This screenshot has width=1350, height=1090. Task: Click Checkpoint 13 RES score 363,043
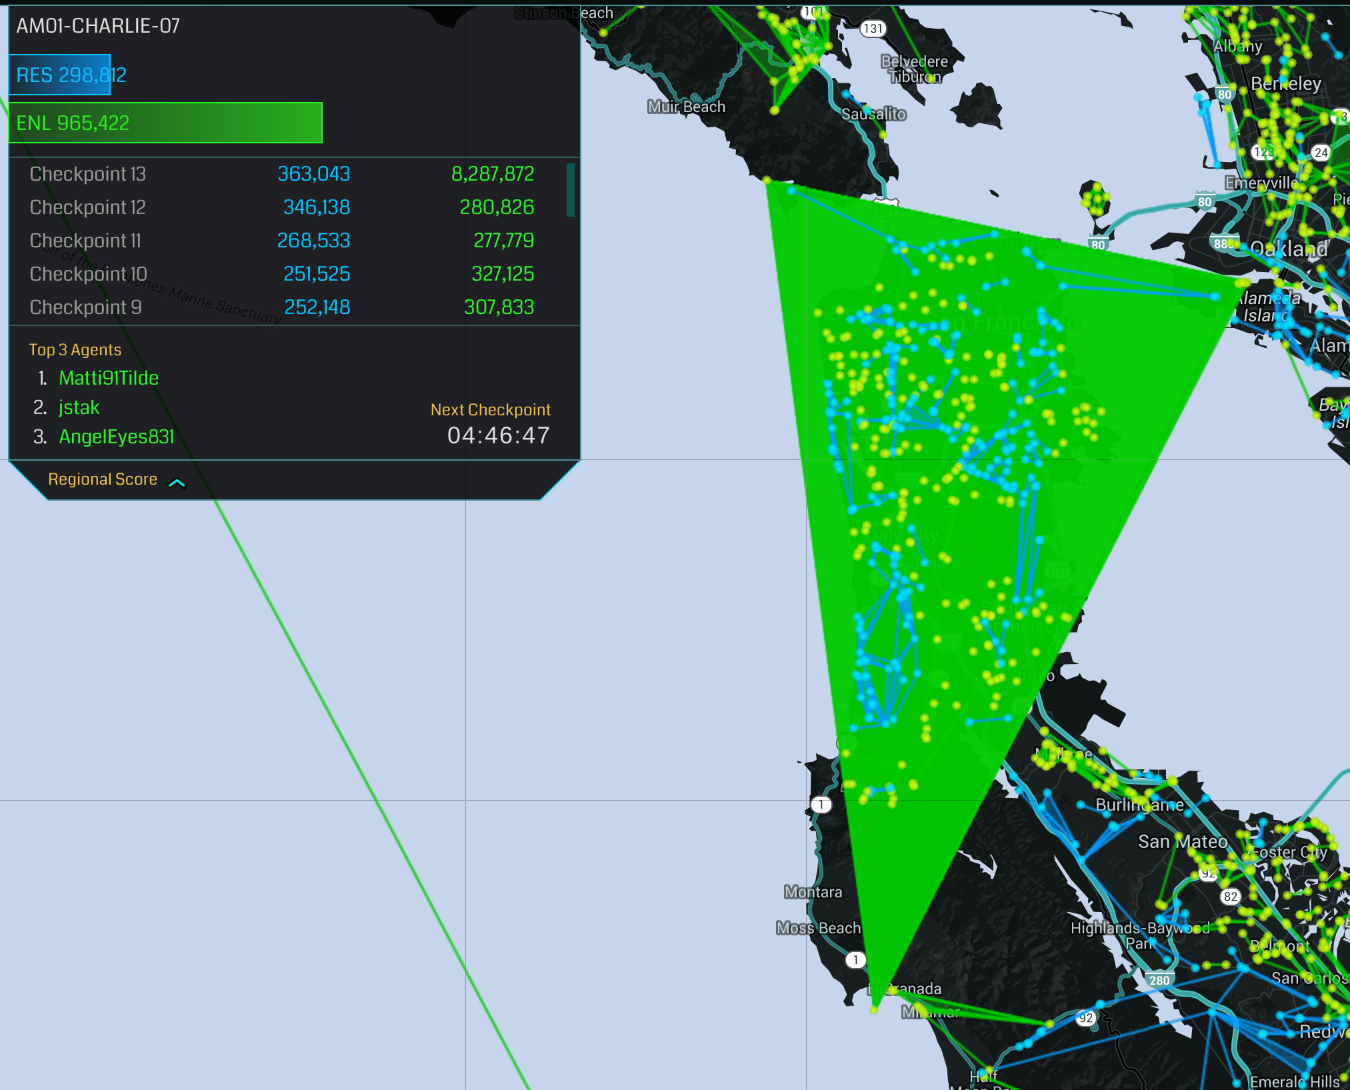[314, 174]
